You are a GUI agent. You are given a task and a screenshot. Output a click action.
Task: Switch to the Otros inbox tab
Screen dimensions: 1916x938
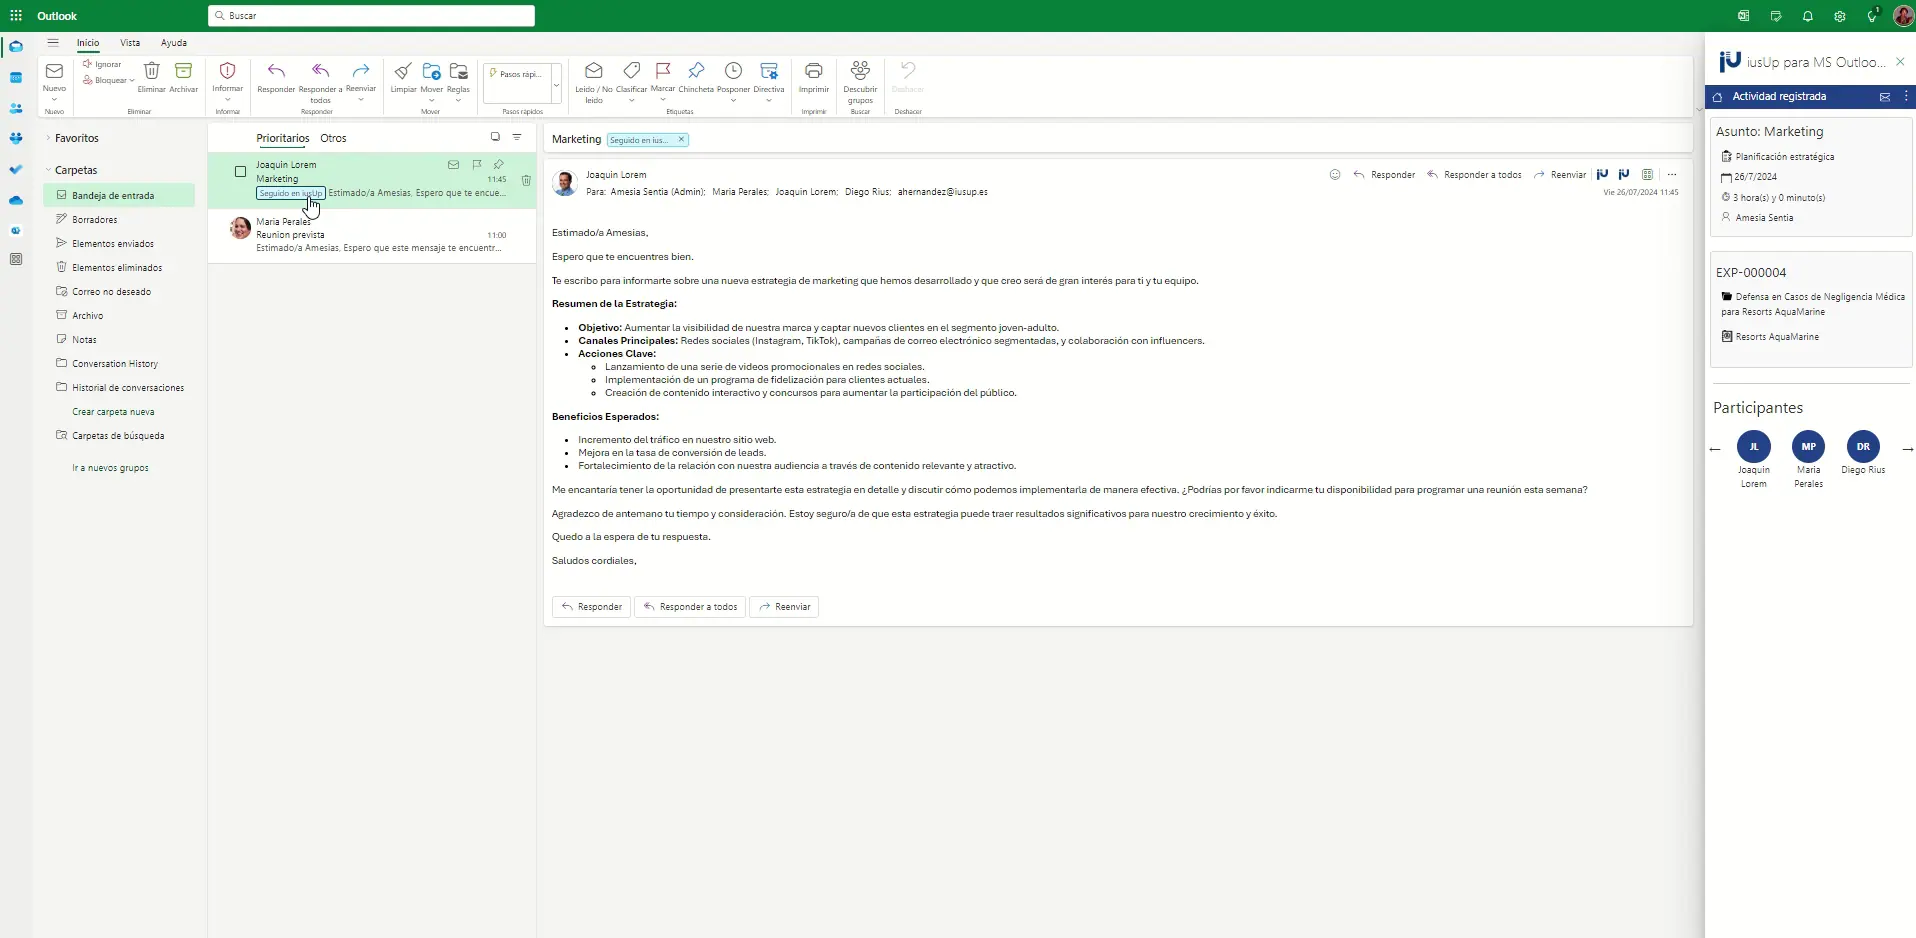(x=333, y=138)
